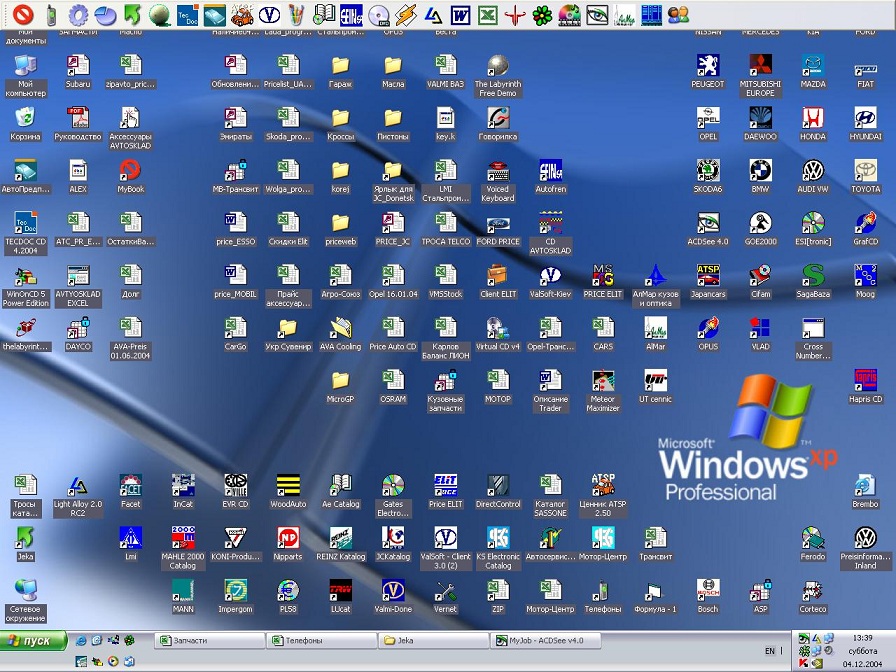896x672 pixels.
Task: Activate MyJob - ACDSee v4.0 taskbar button
Action: tap(545, 641)
